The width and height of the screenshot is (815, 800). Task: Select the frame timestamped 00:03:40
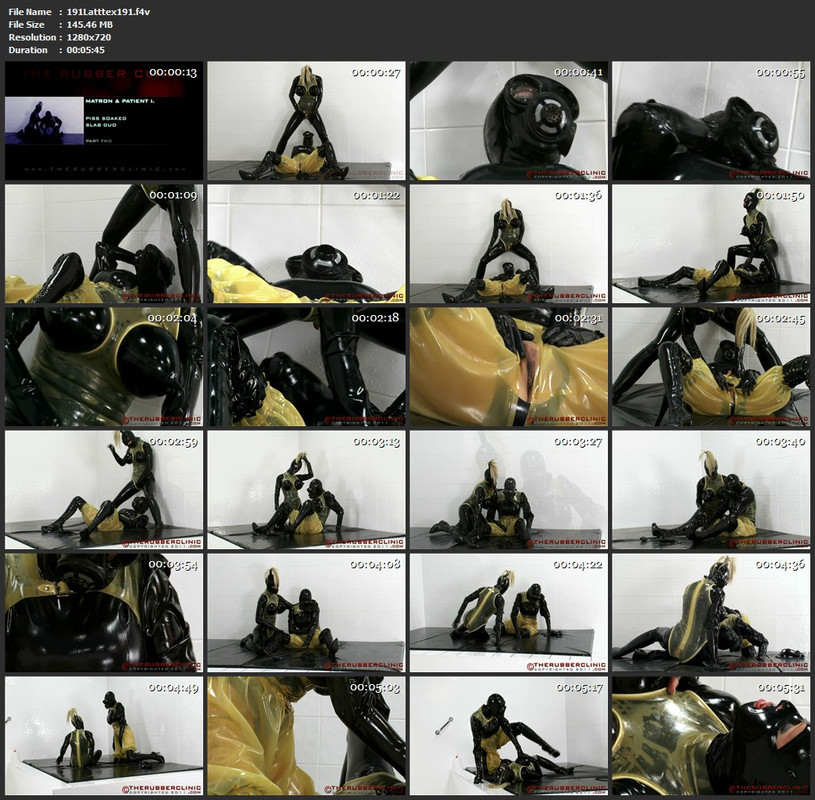[711, 490]
